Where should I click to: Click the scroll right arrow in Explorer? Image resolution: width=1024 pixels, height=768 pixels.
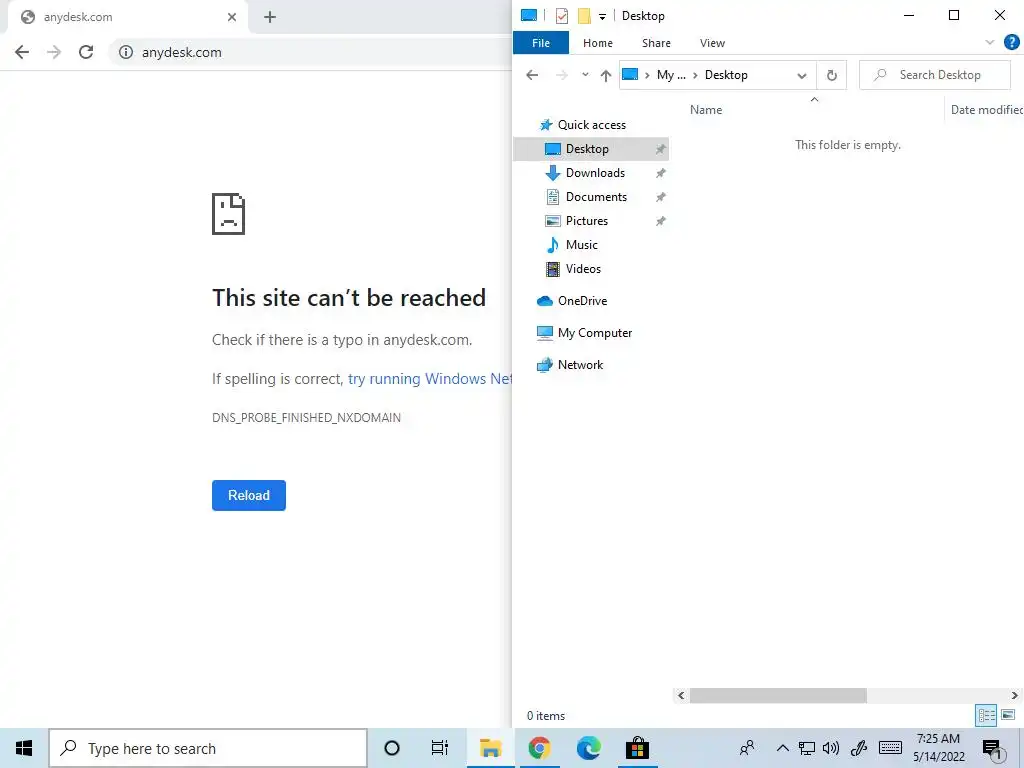click(x=1015, y=696)
